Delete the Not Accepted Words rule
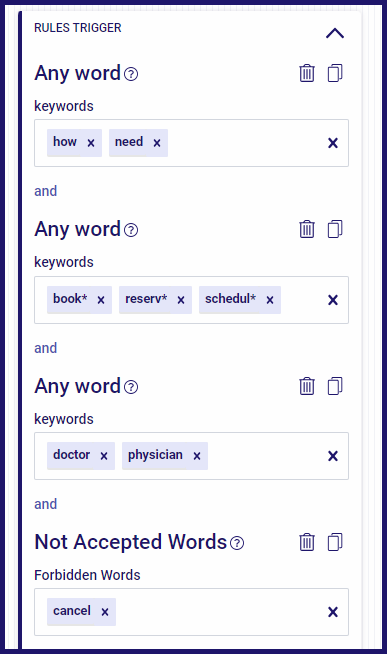Viewport: 387px width, 654px height. pos(307,542)
